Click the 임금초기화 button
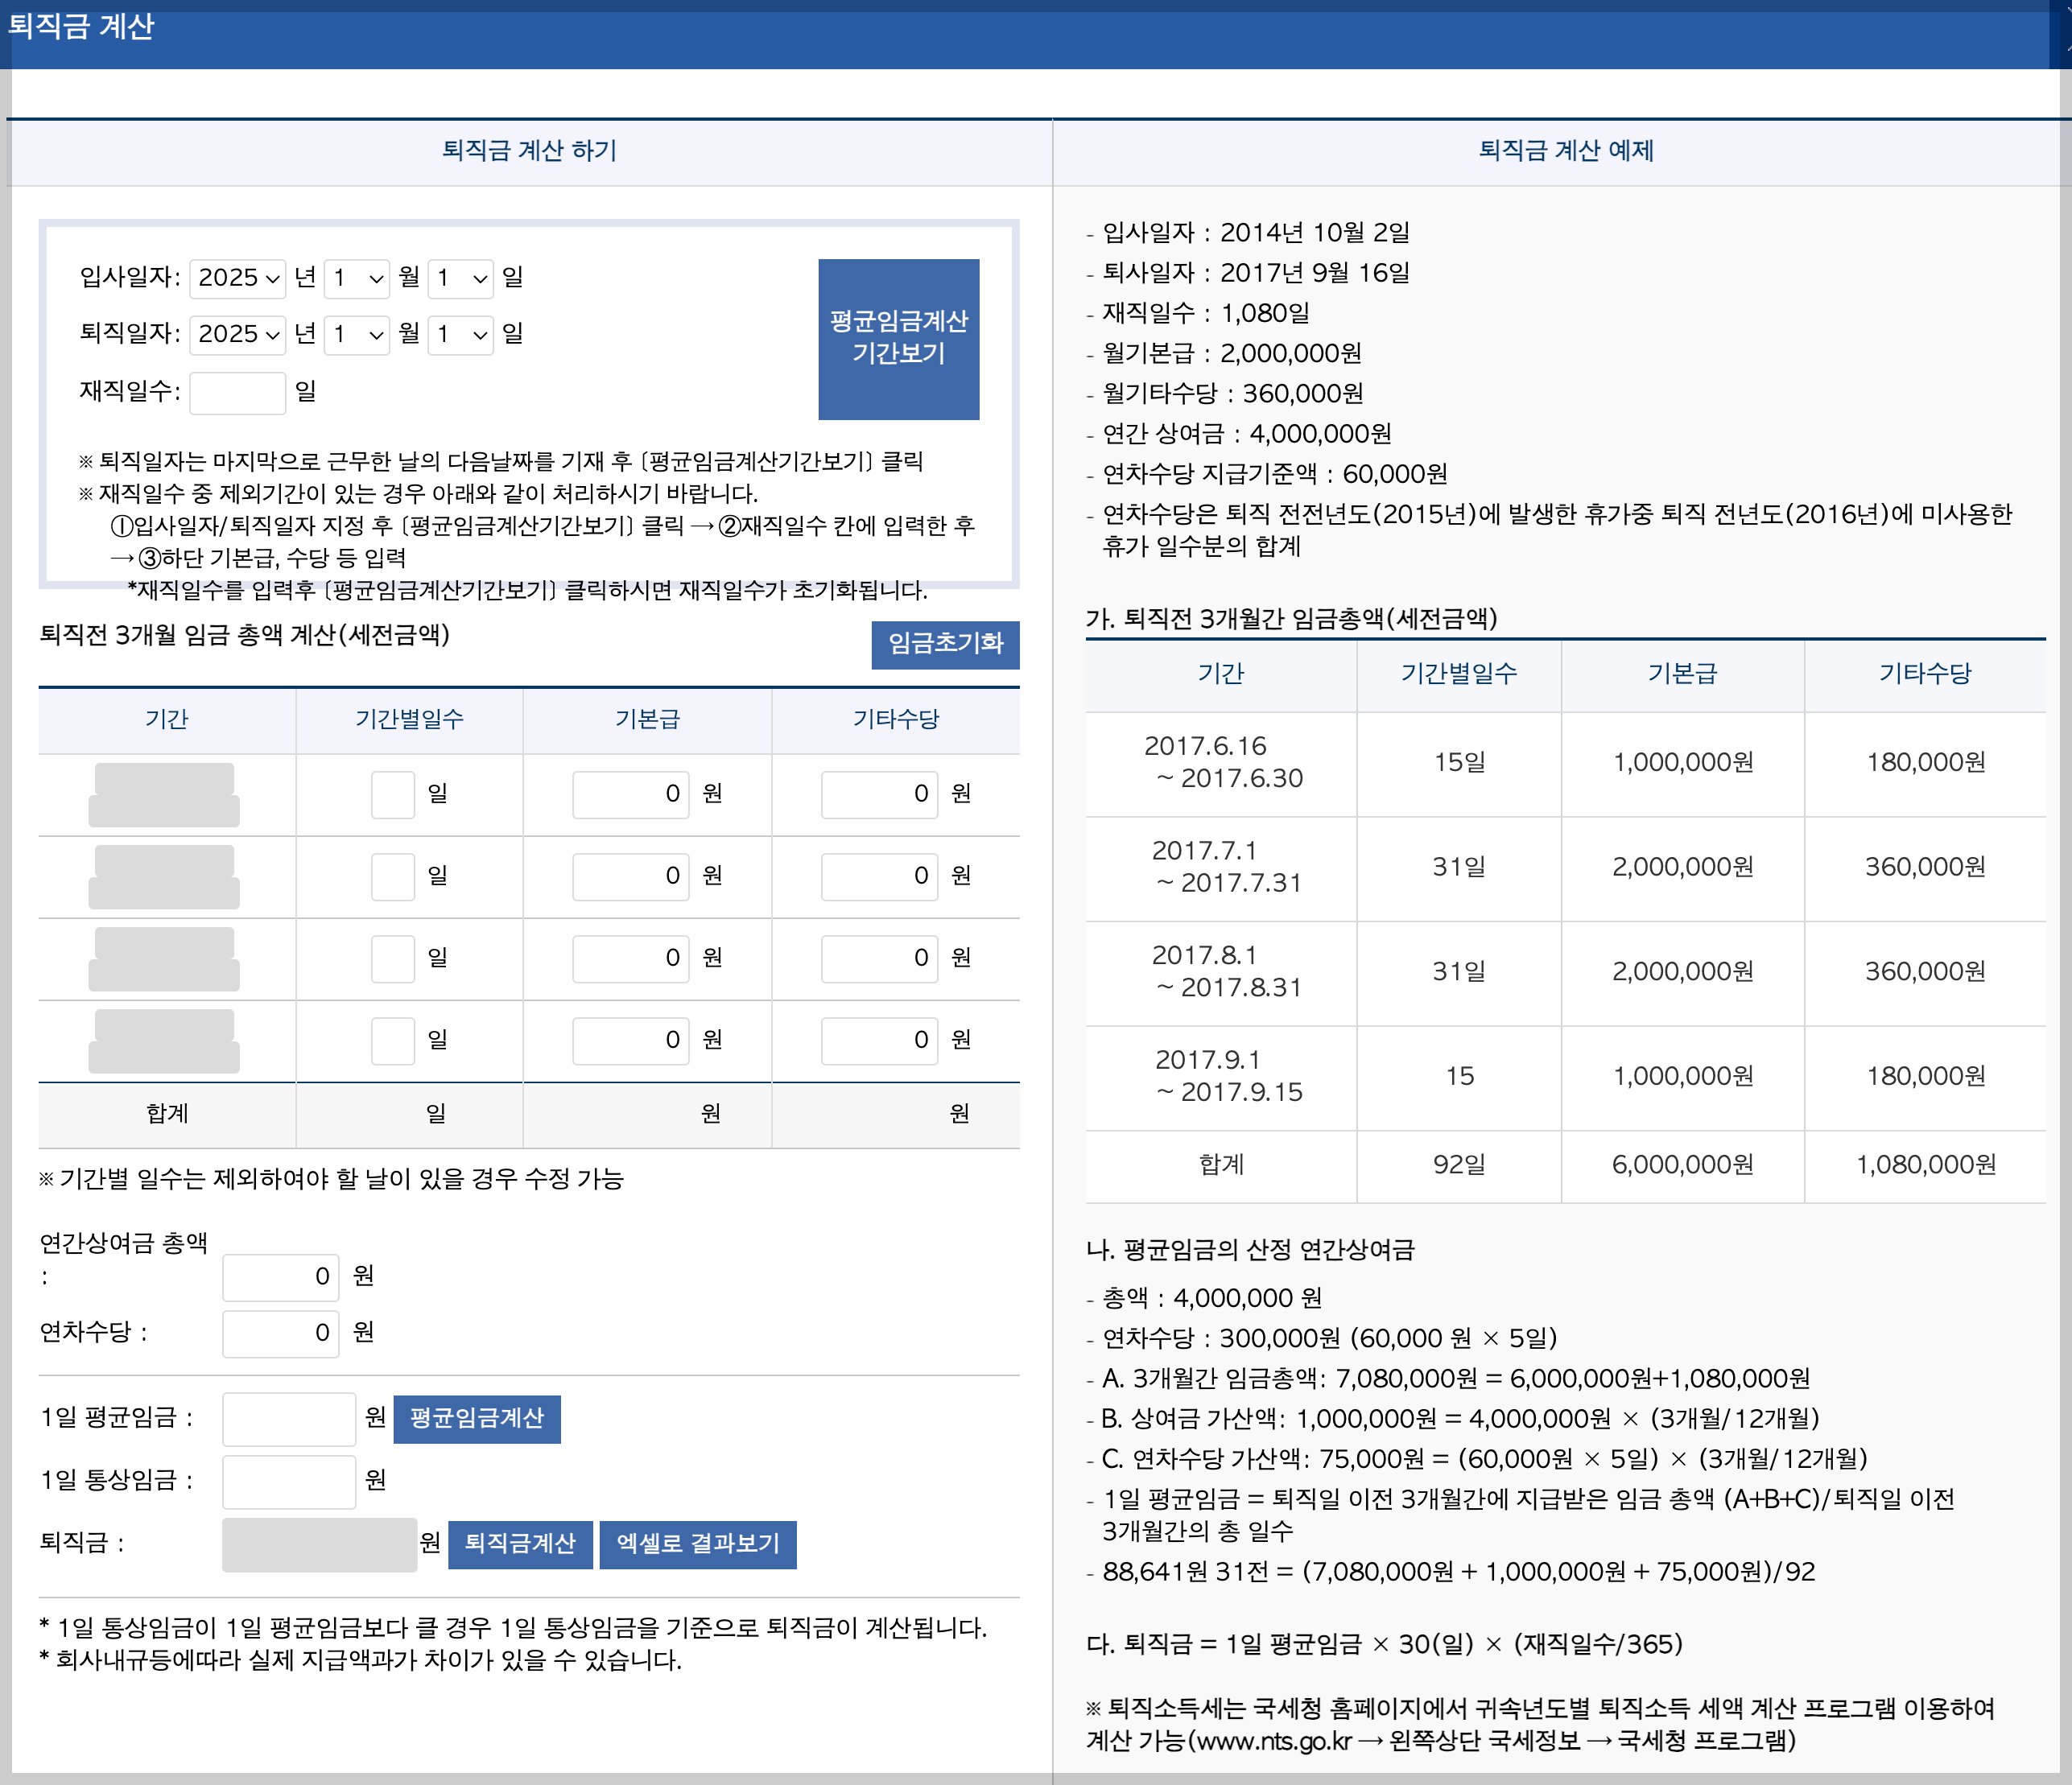 (944, 645)
